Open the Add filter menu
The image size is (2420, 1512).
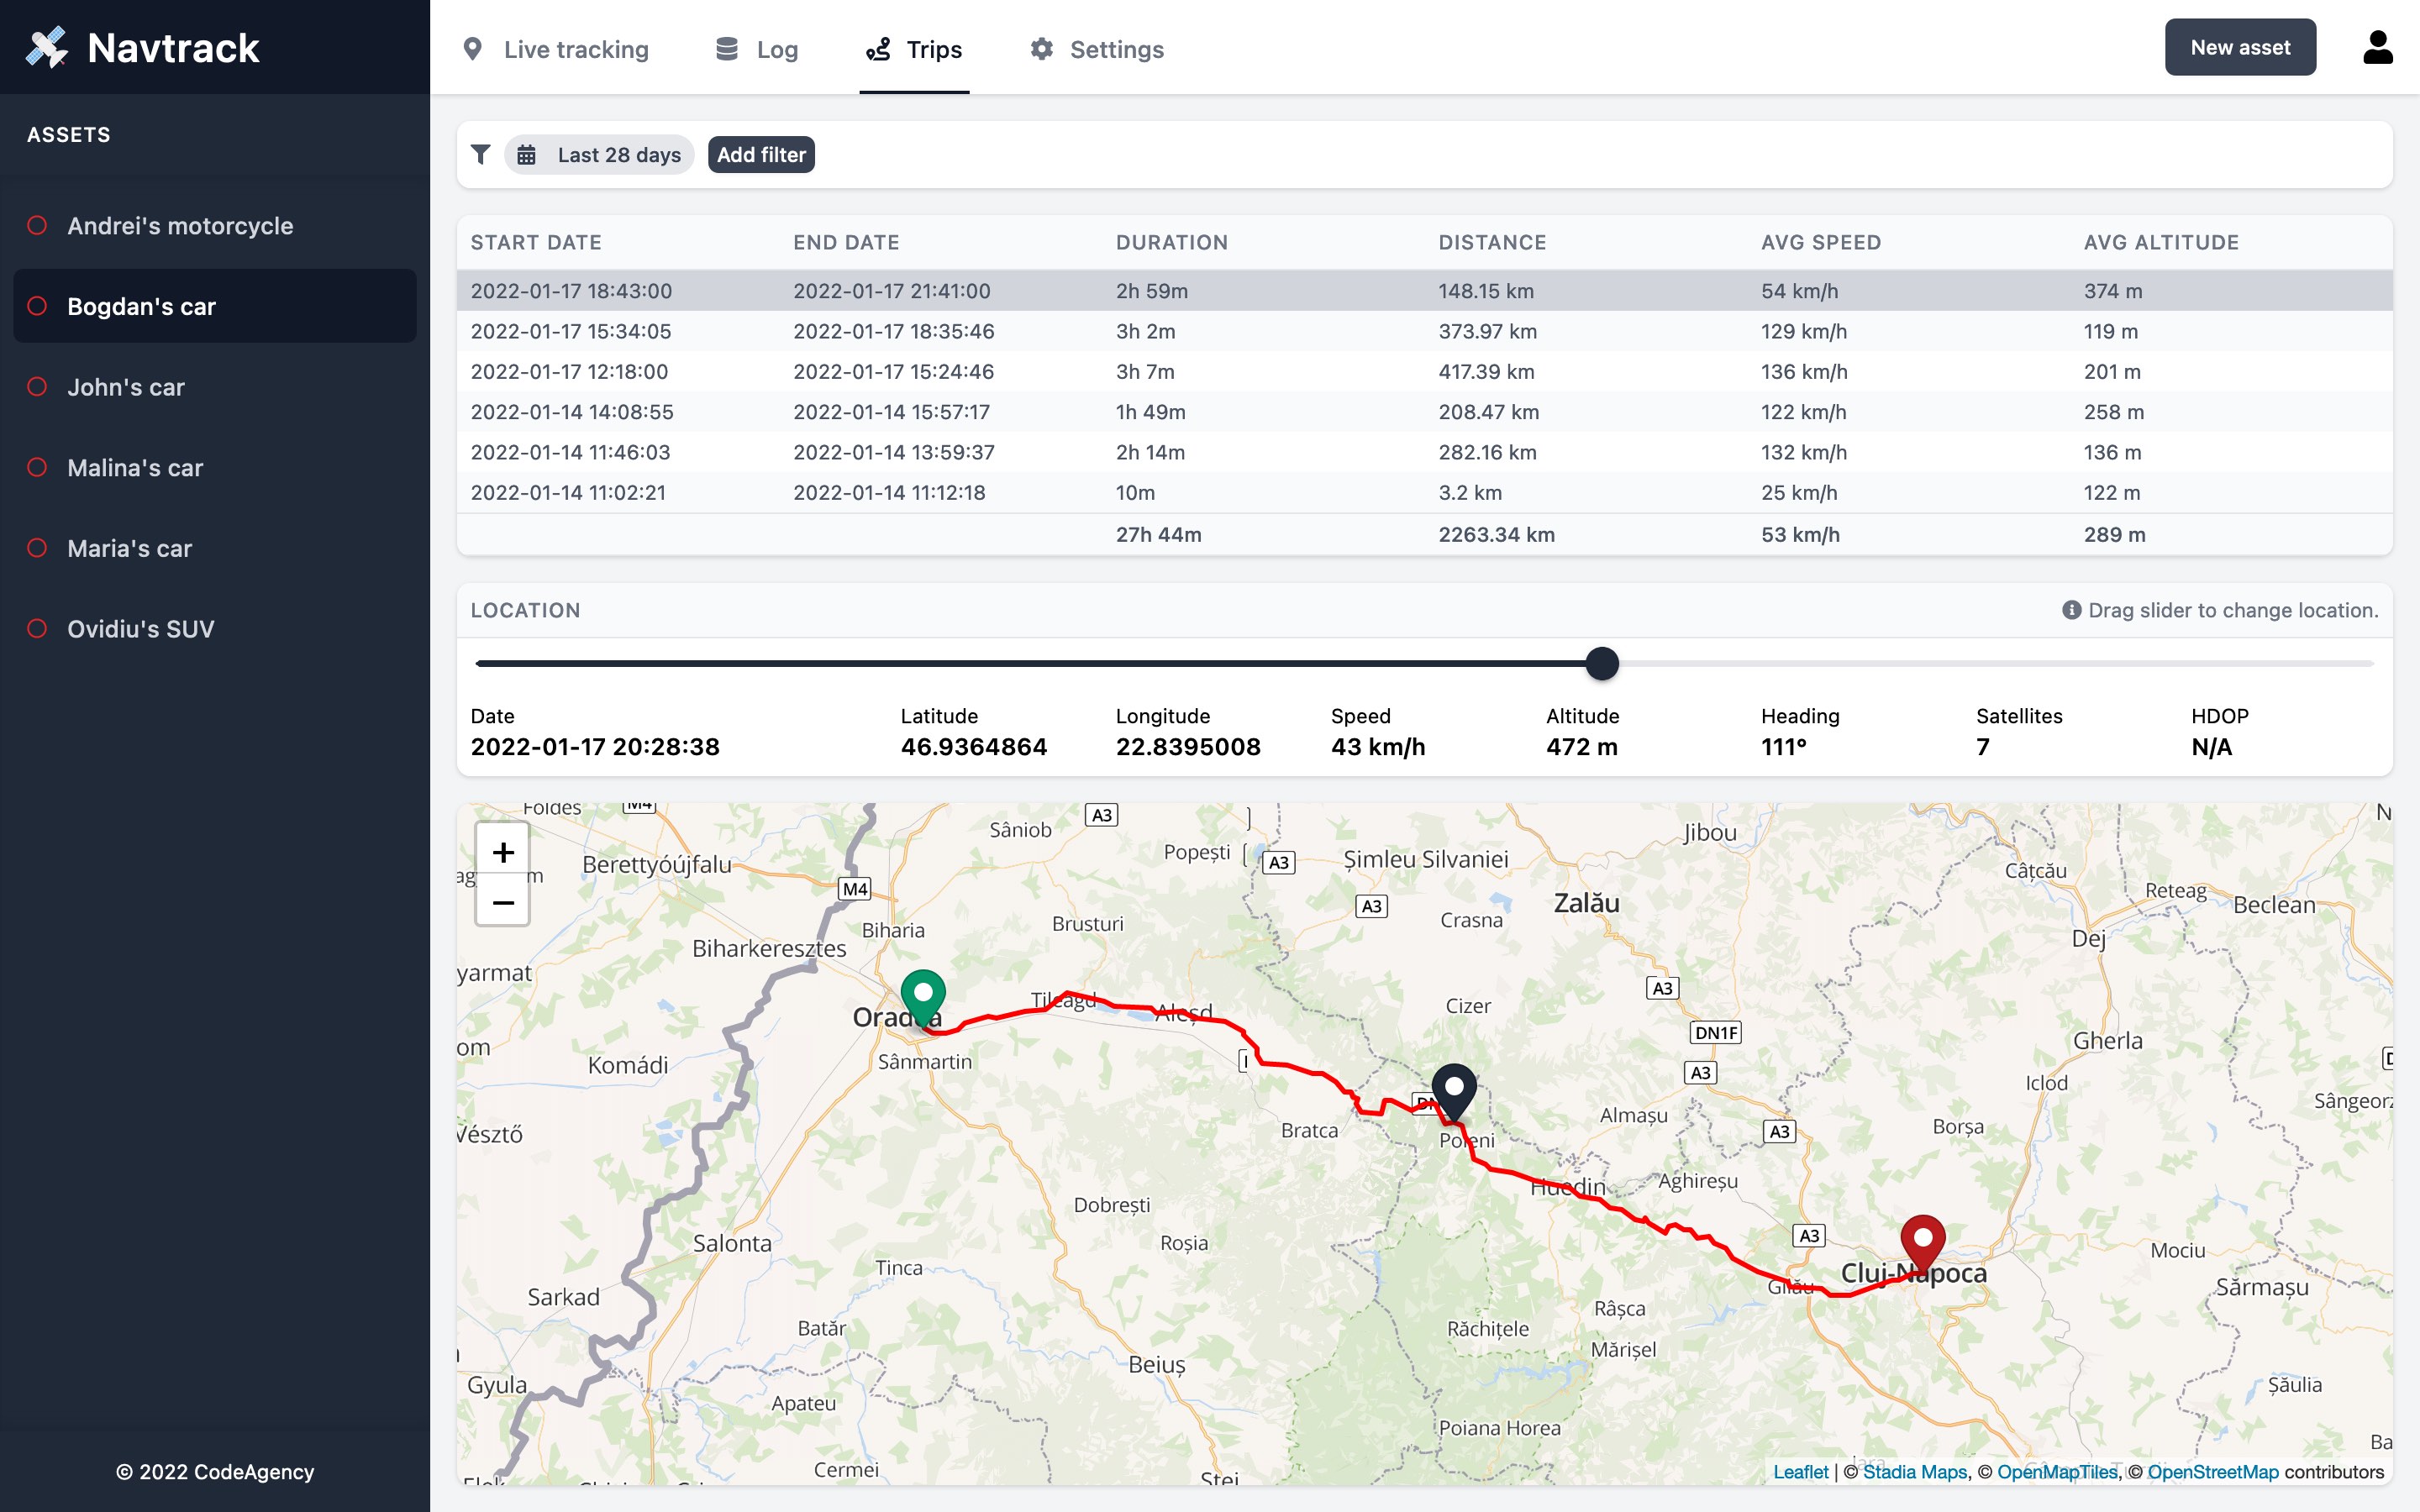pyautogui.click(x=761, y=155)
